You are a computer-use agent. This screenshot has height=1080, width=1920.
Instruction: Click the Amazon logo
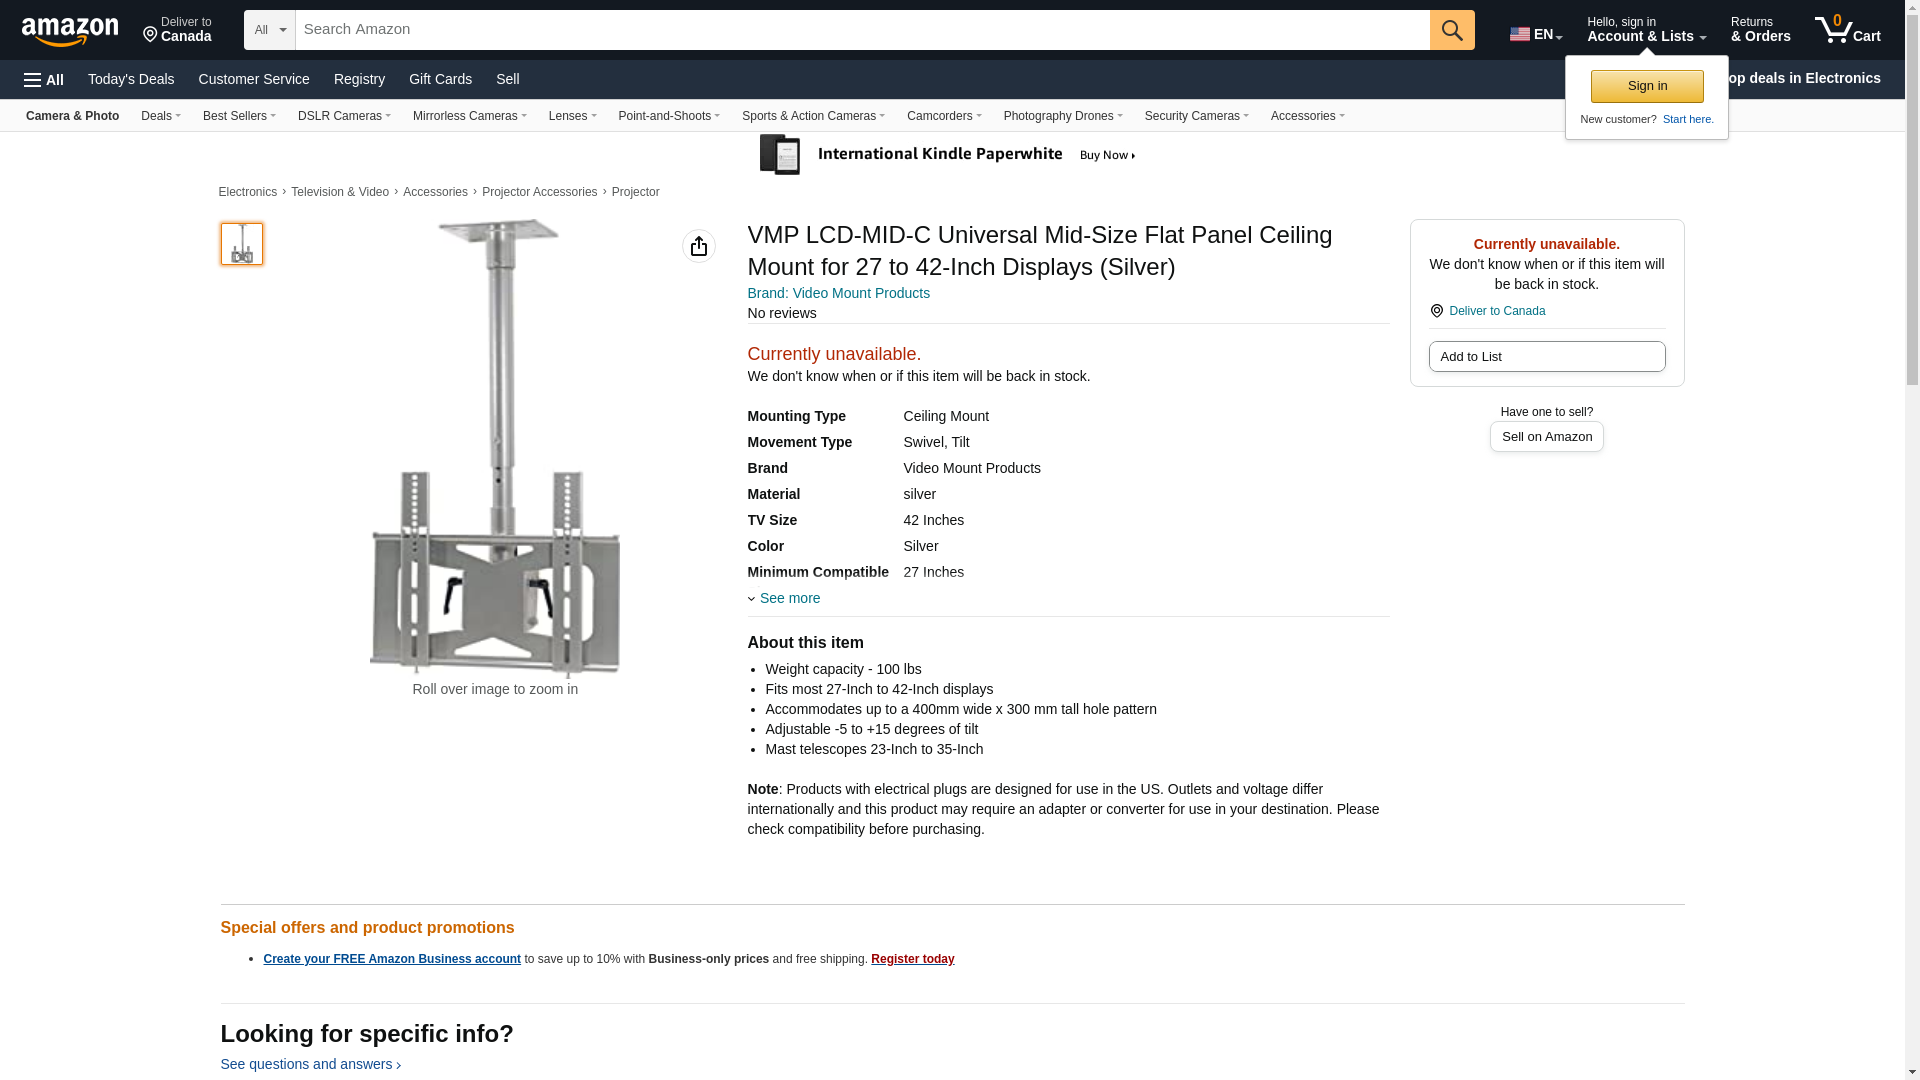(70, 31)
